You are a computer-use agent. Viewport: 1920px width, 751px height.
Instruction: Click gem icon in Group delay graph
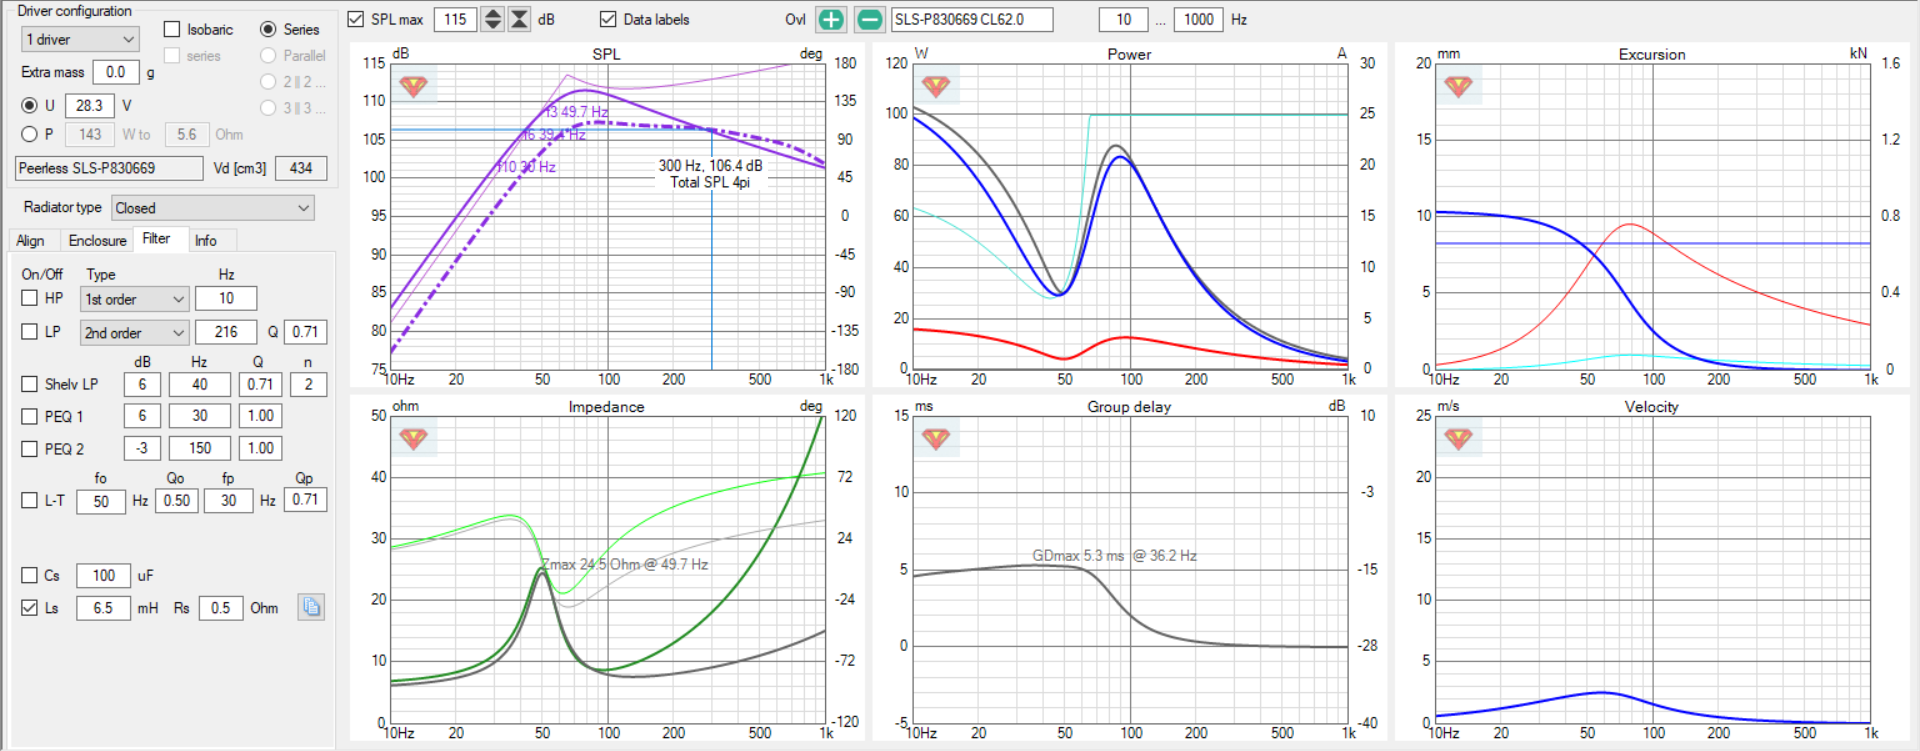[x=936, y=438]
